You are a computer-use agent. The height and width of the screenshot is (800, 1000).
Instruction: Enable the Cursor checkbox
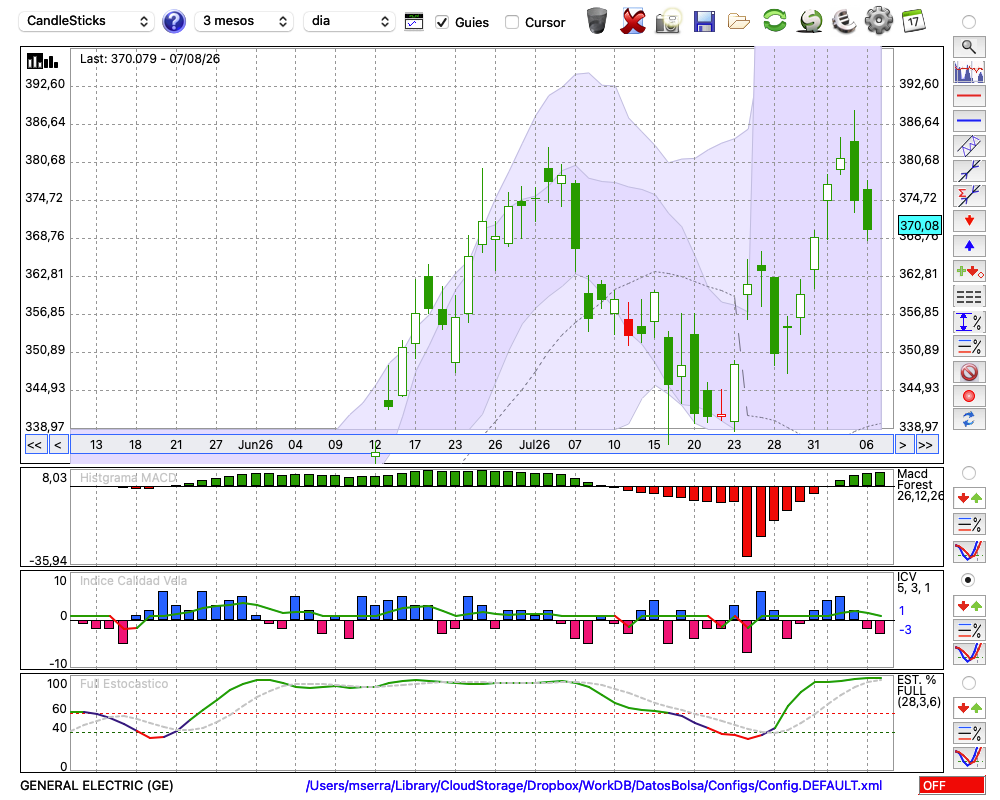(511, 22)
